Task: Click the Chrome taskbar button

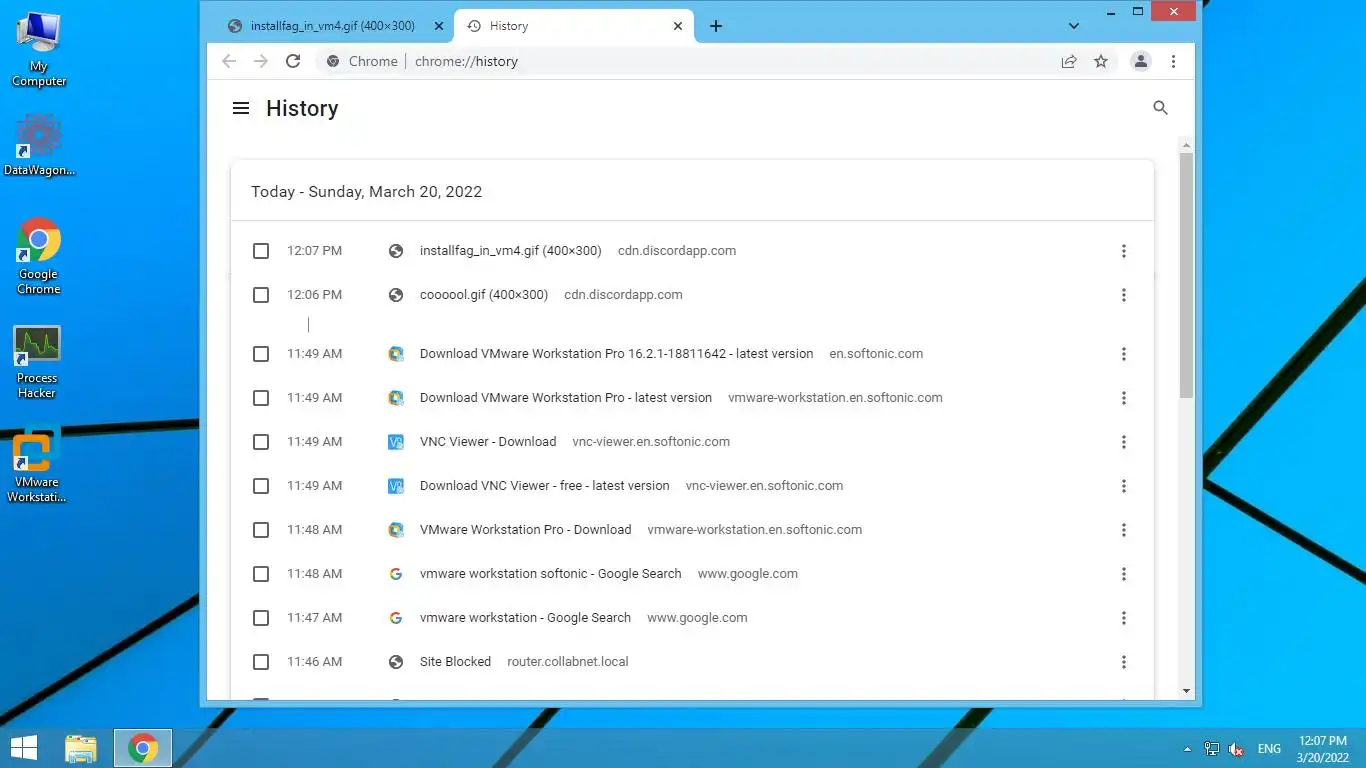Action: tap(143, 748)
